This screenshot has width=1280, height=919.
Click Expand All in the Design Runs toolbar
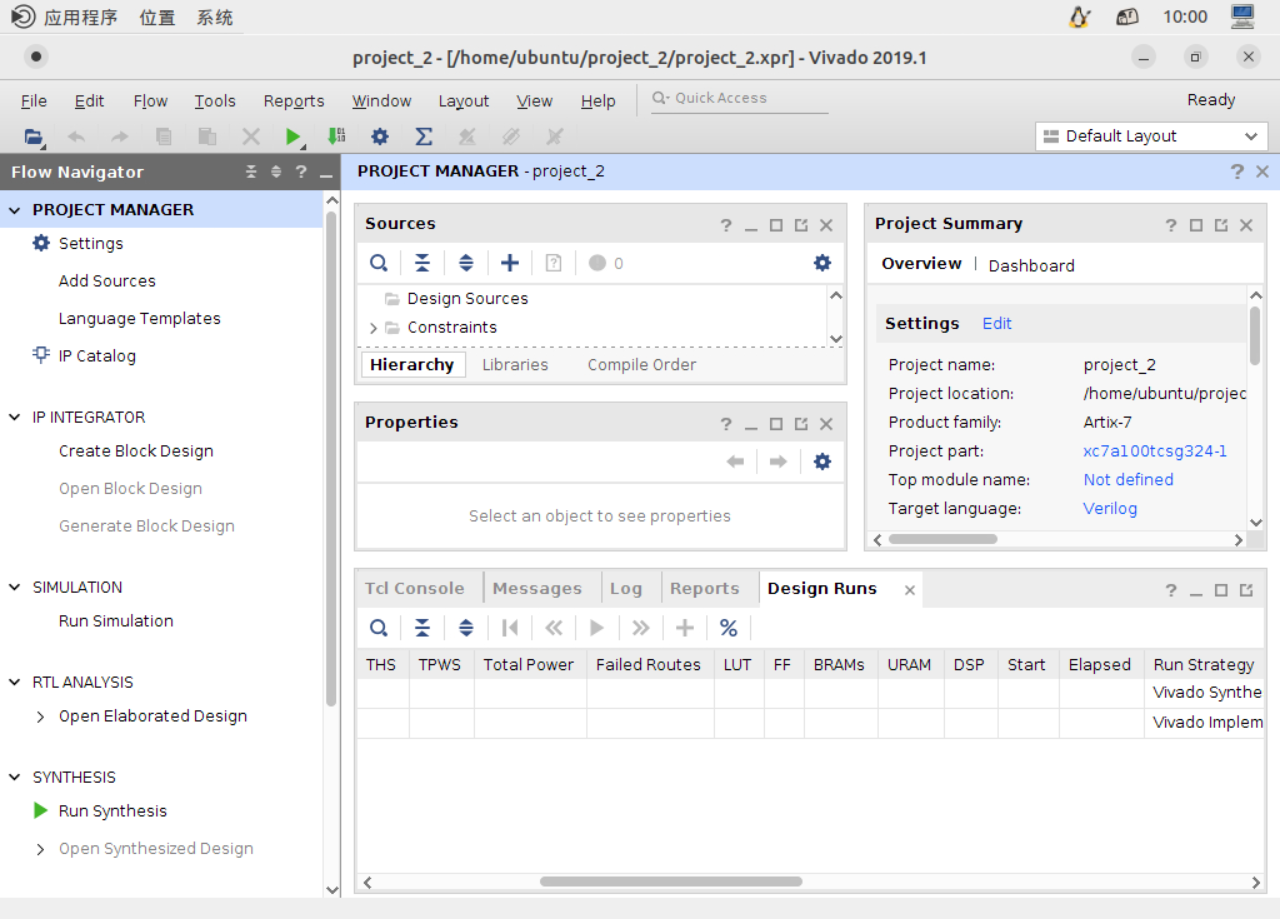pos(466,628)
